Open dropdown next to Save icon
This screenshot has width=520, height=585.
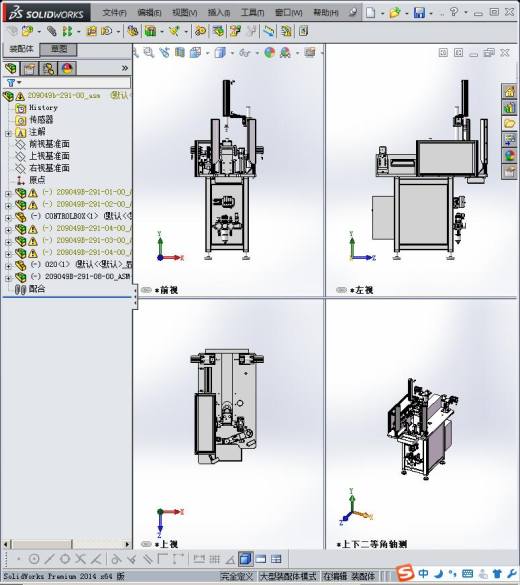point(431,13)
